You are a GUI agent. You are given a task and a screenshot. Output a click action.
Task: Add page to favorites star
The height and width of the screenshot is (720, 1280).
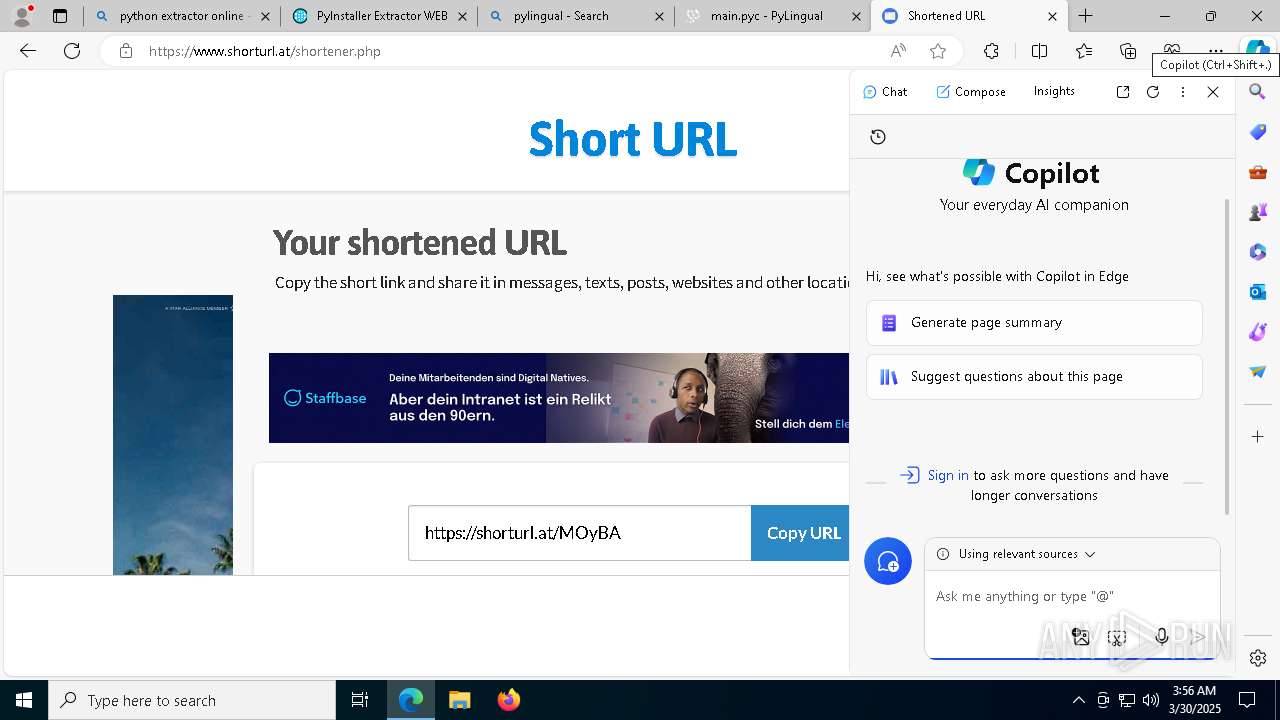937,51
